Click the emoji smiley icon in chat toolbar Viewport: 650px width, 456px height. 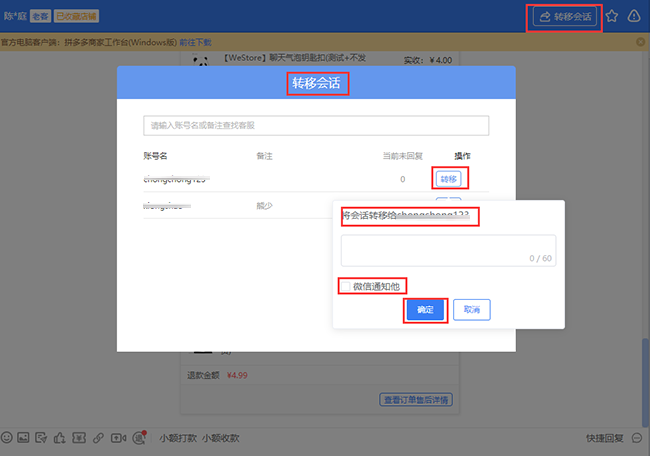[7, 438]
